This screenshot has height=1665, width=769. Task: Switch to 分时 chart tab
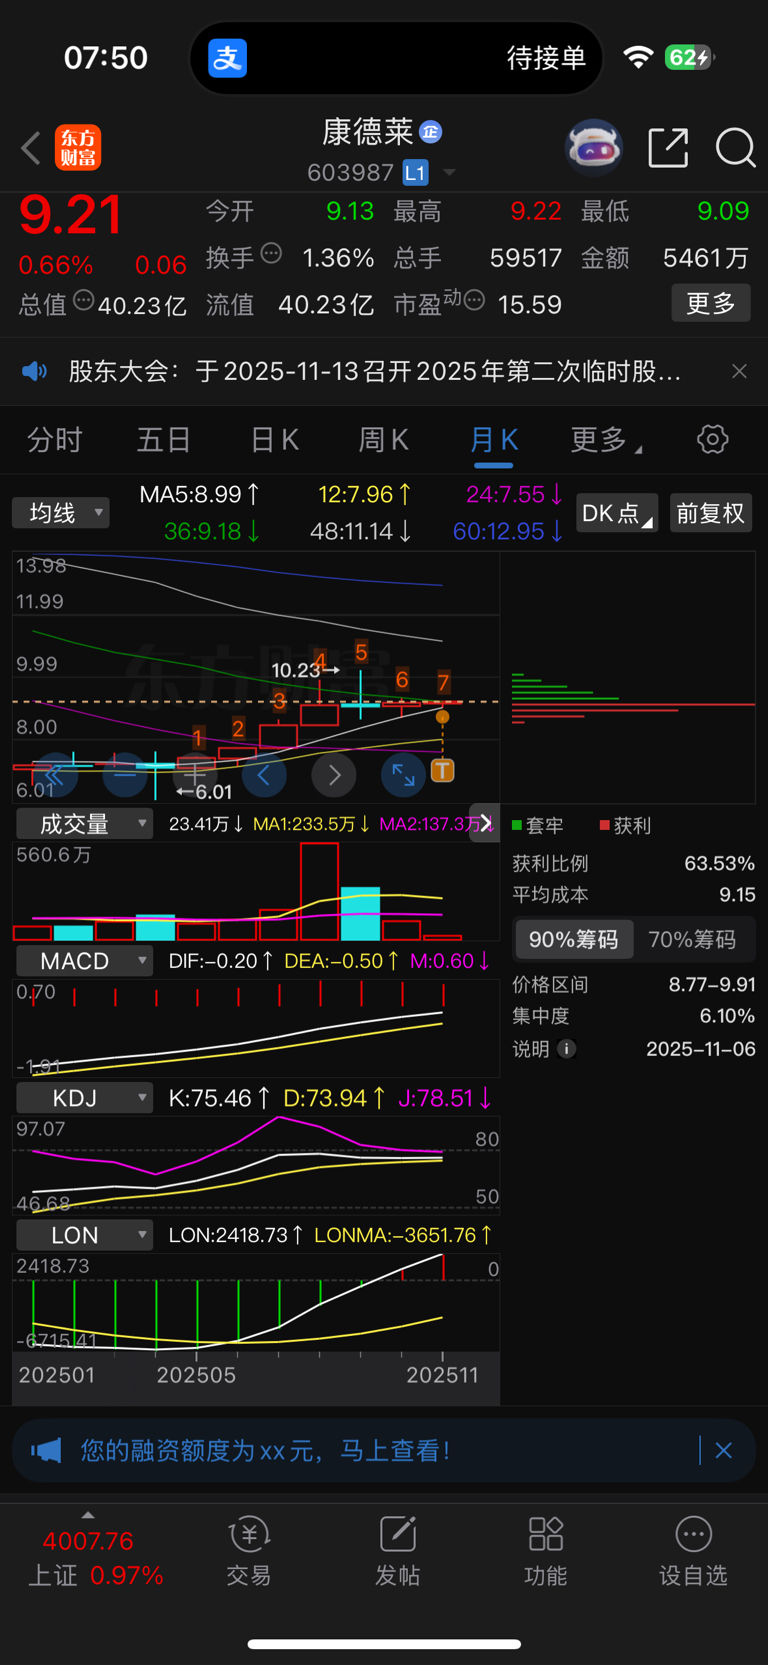[x=54, y=440]
